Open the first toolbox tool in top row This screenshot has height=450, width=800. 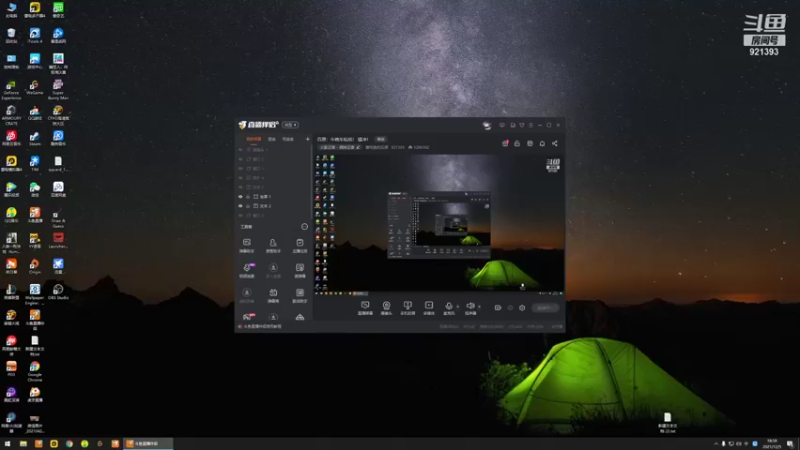click(246, 245)
